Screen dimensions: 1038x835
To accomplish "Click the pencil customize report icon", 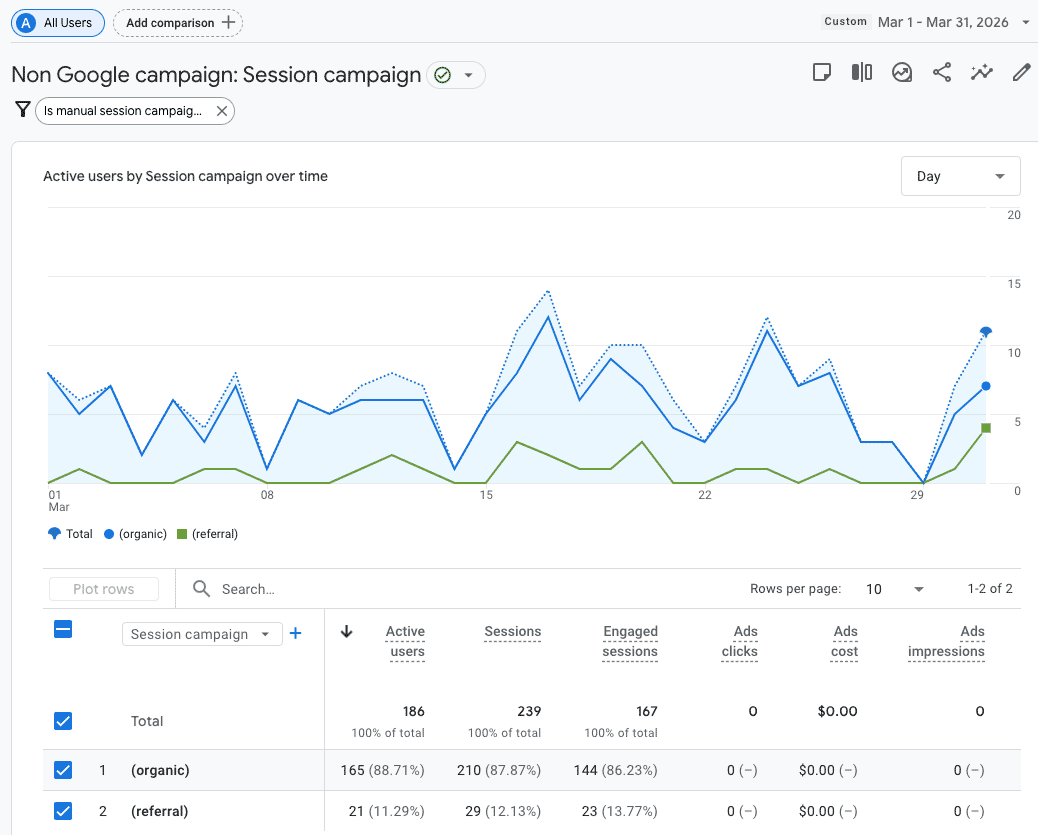I will (x=1021, y=72).
